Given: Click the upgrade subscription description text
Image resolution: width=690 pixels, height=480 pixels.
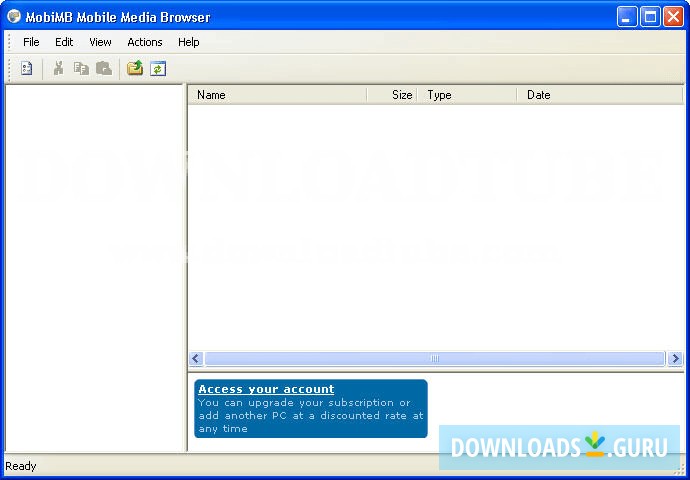Looking at the screenshot, I should click(x=311, y=416).
